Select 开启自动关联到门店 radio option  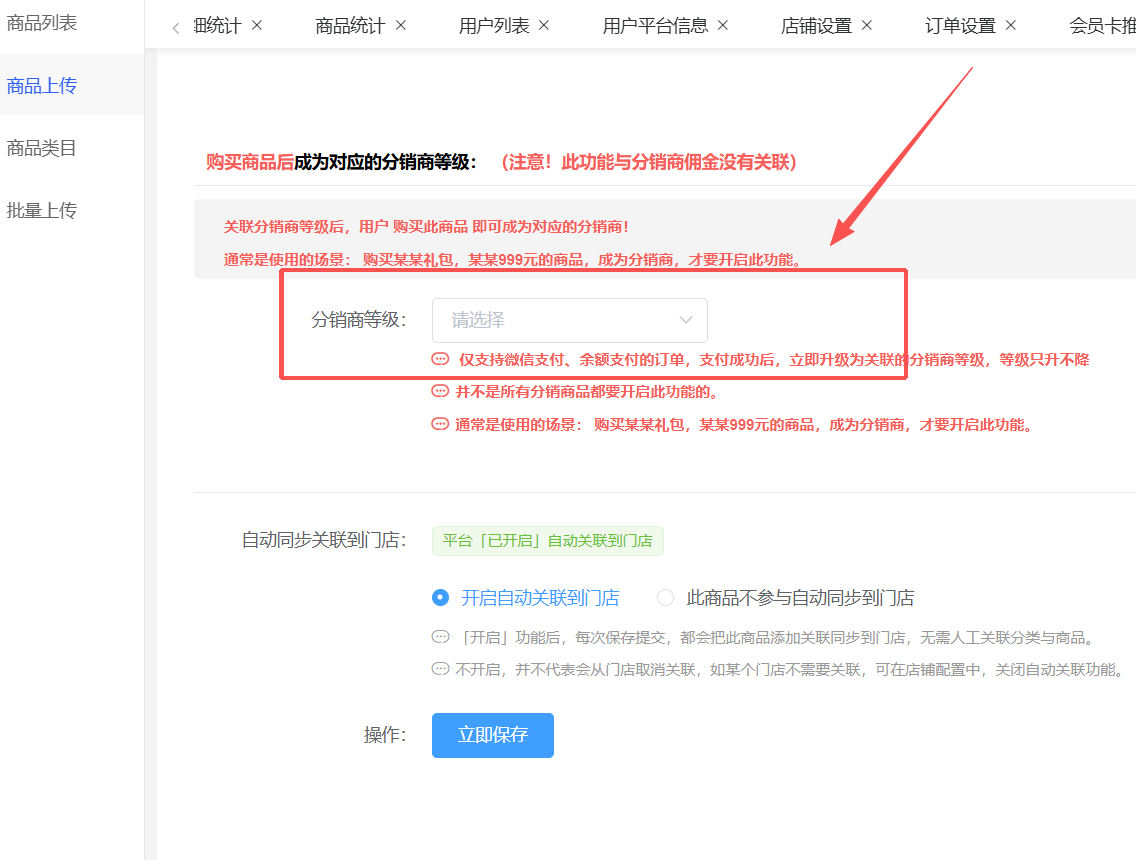441,598
